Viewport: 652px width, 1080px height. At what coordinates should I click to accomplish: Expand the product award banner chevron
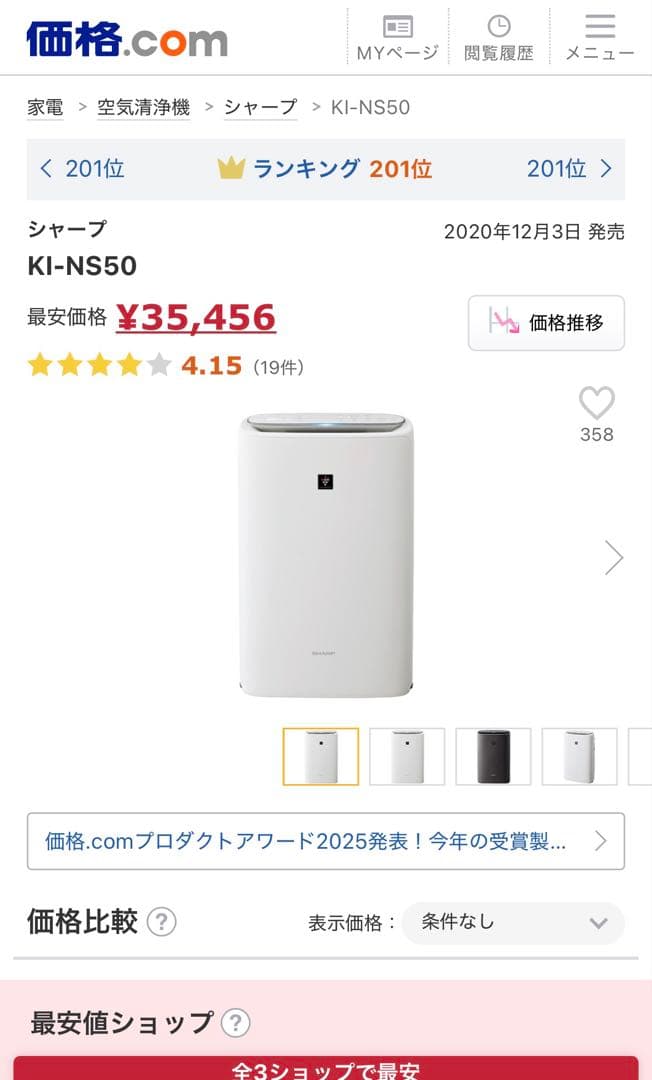pos(601,841)
